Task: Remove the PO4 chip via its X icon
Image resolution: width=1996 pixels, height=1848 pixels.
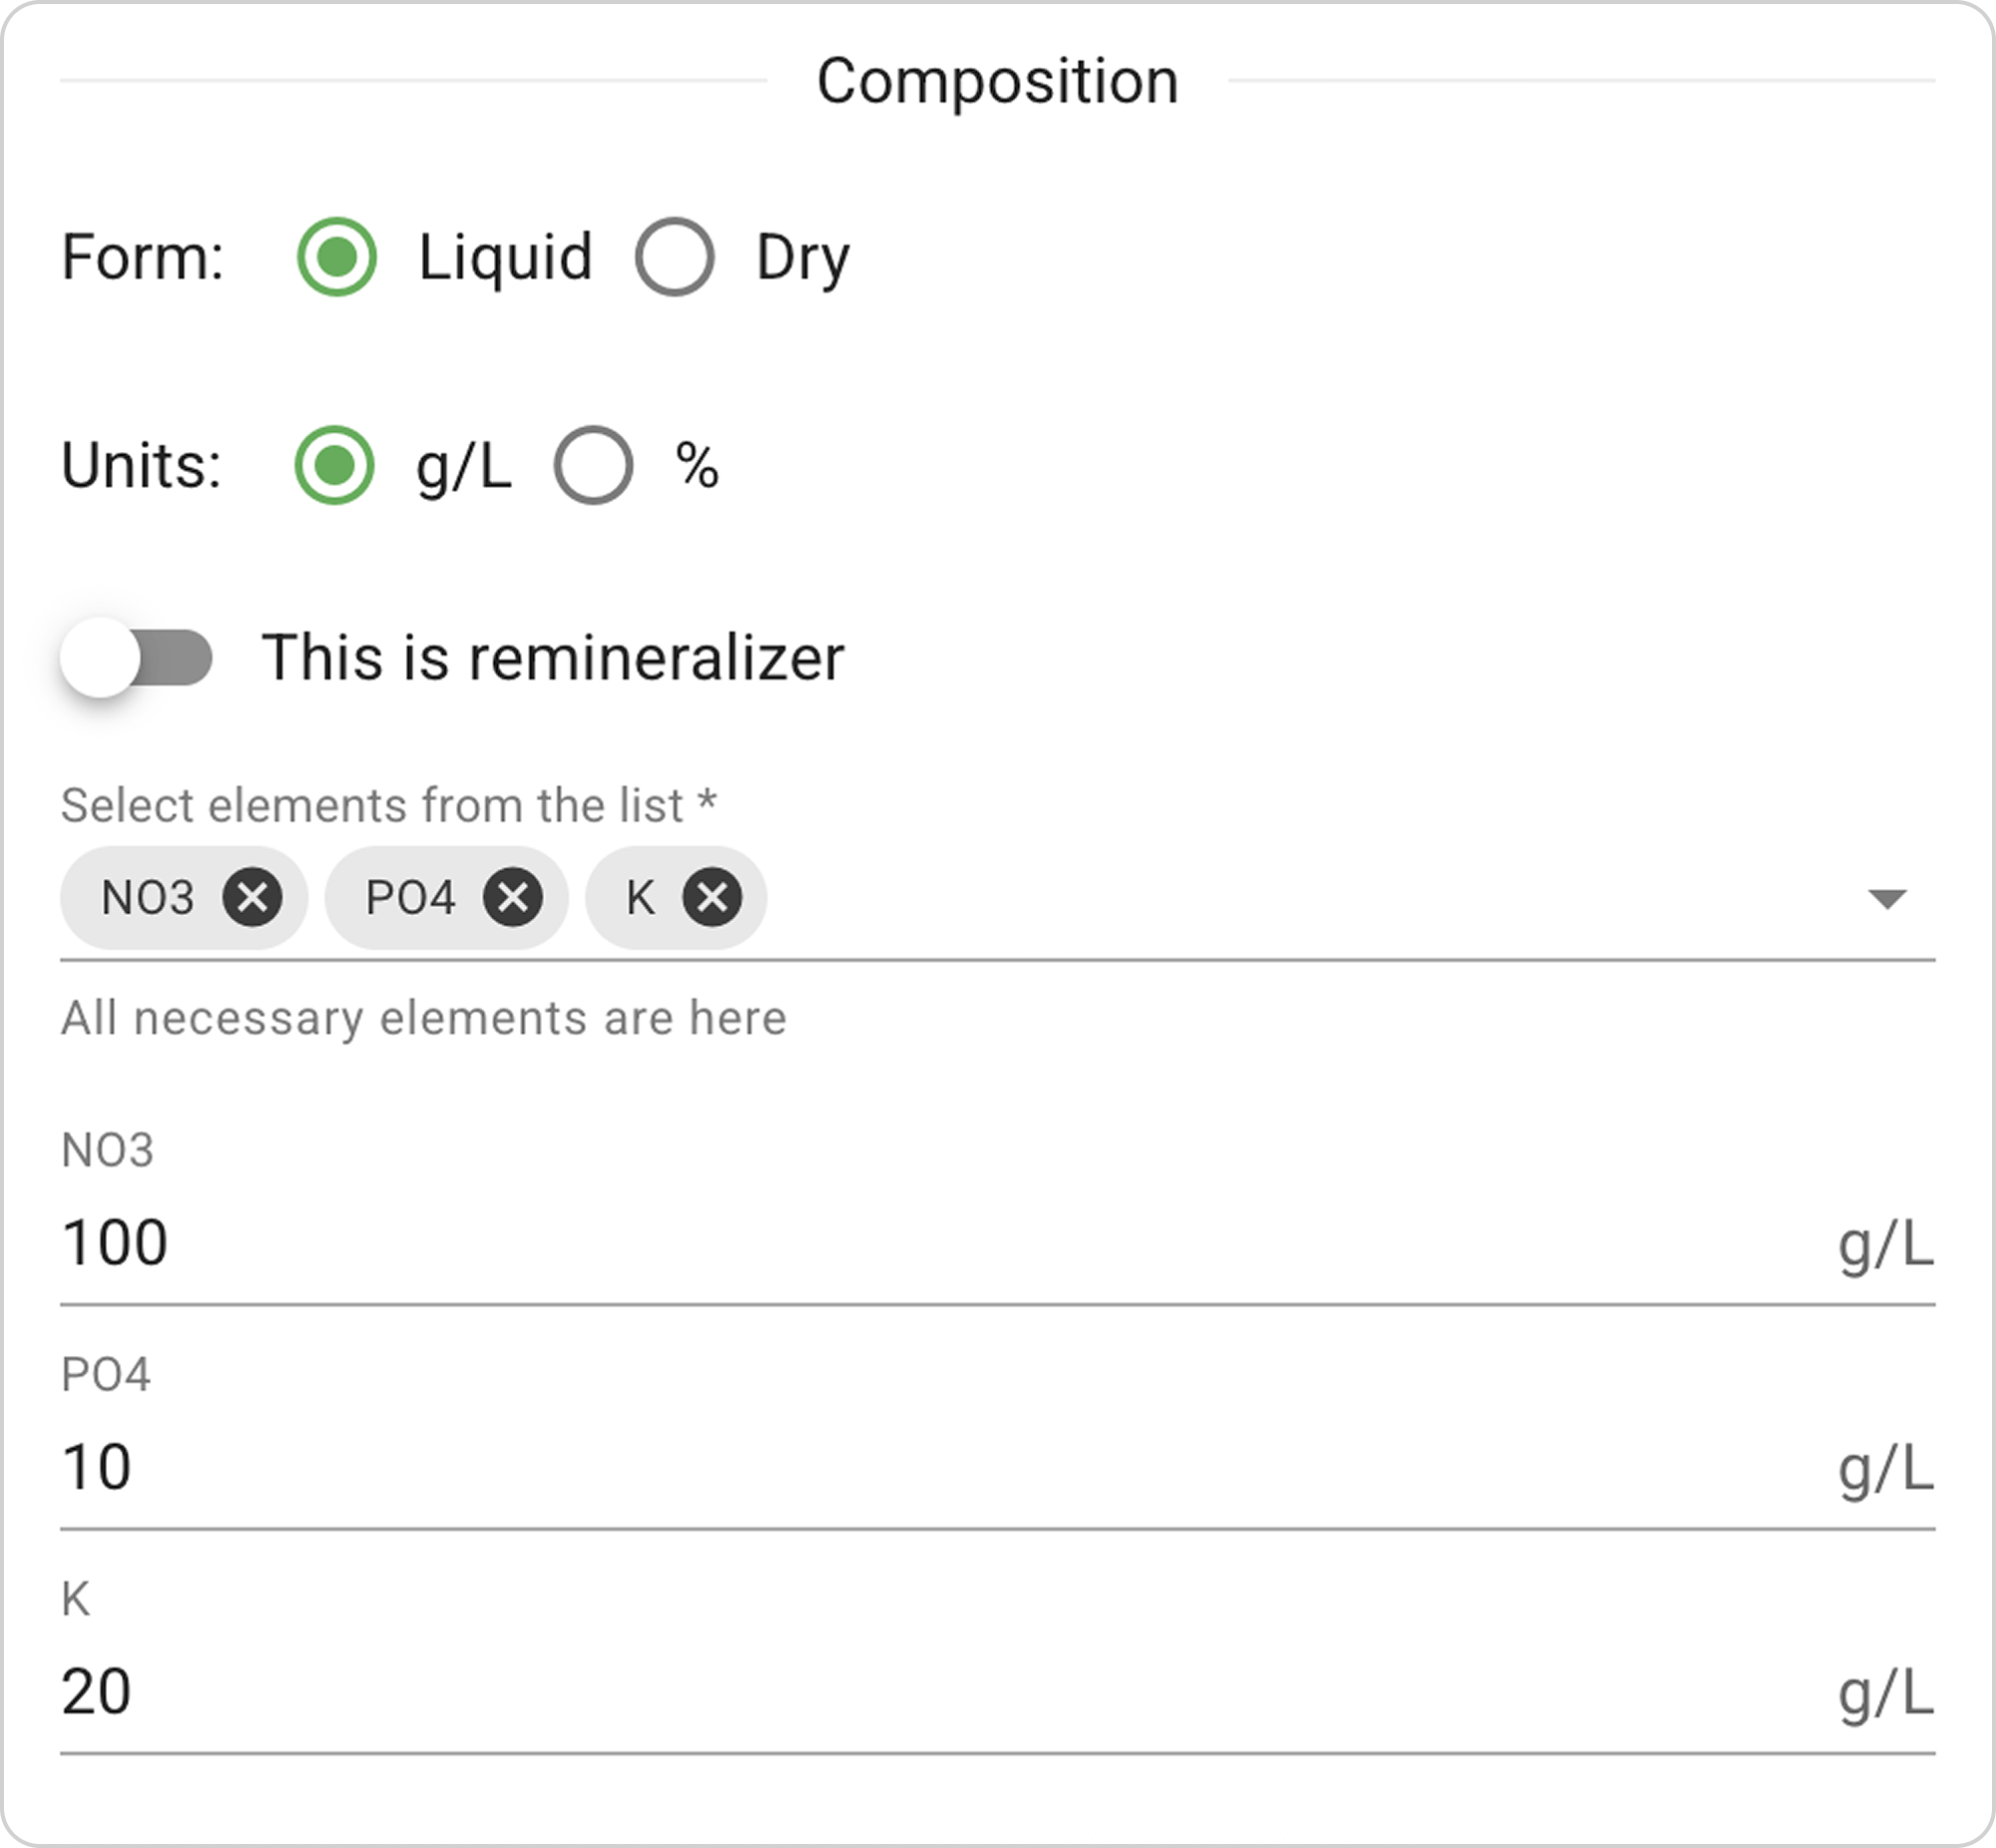Action: (513, 897)
